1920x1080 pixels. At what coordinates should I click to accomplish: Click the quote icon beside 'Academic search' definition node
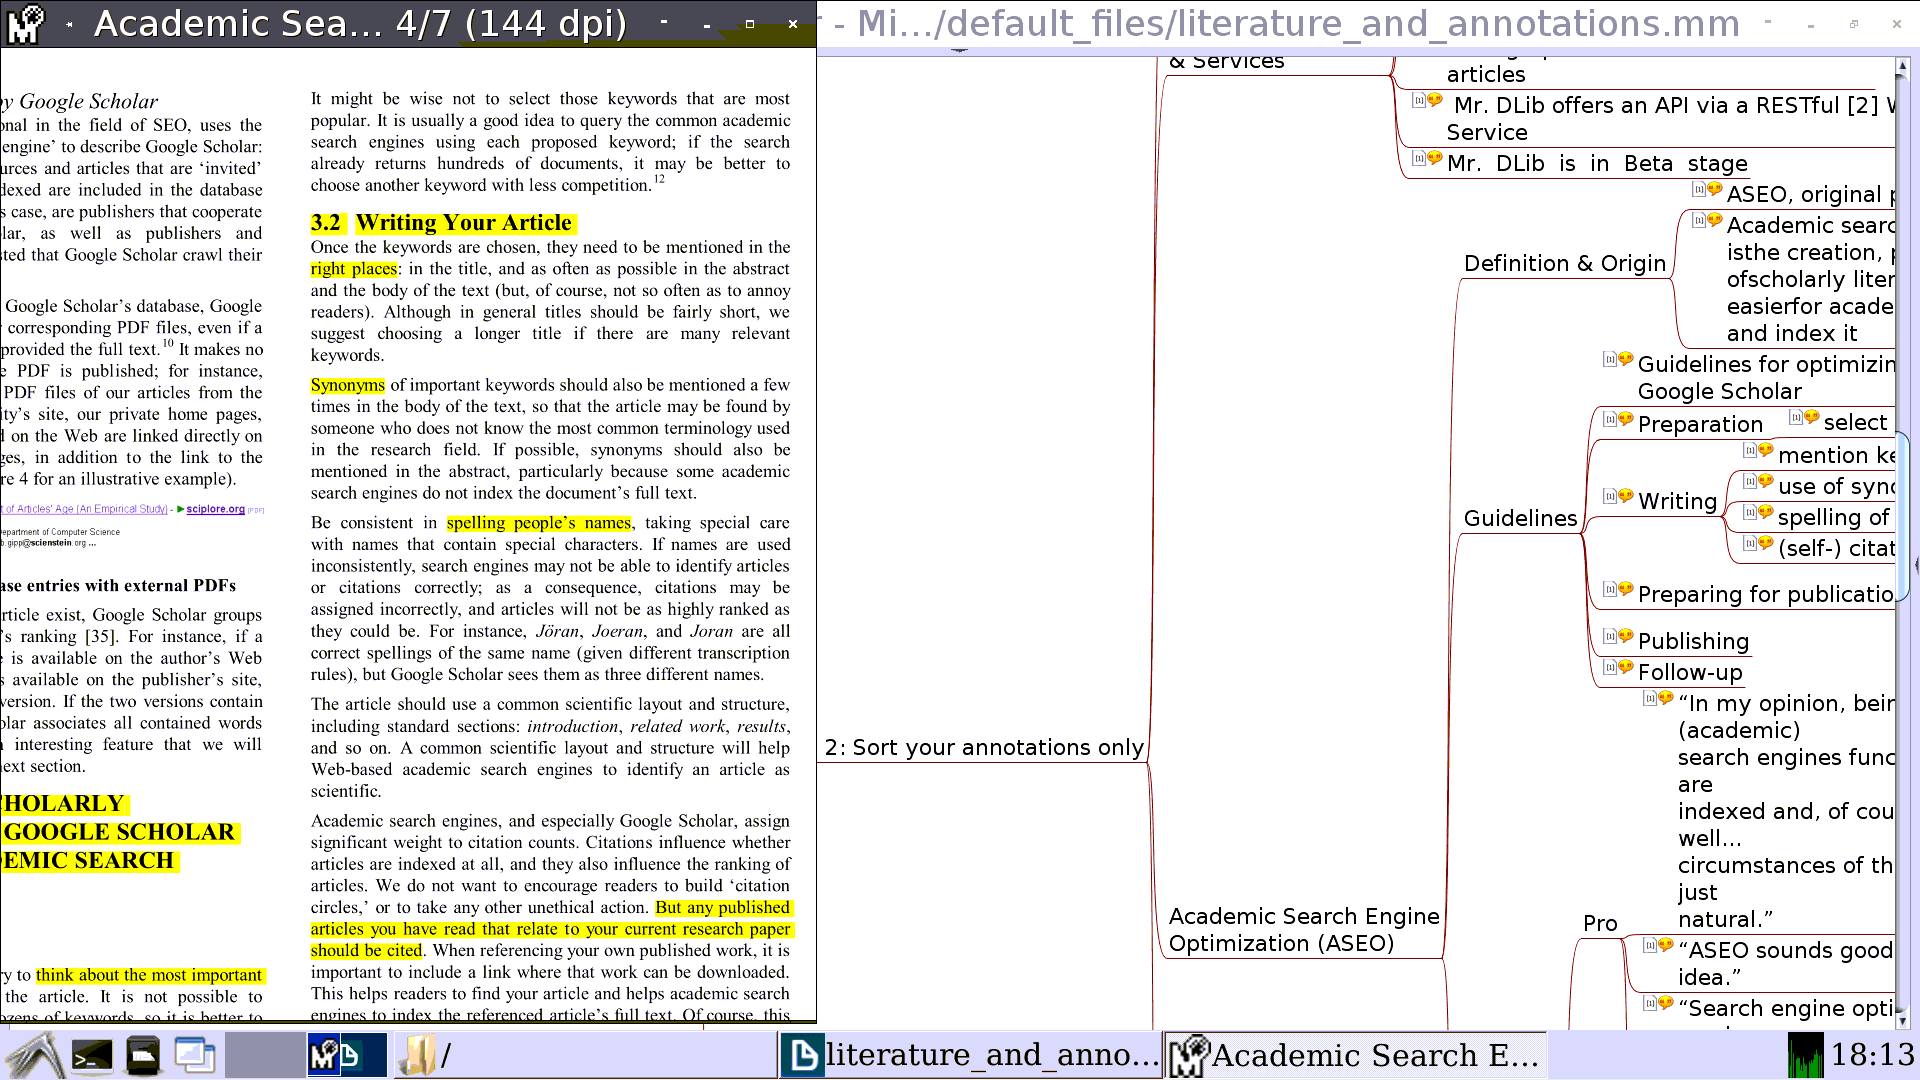pyautogui.click(x=1715, y=220)
